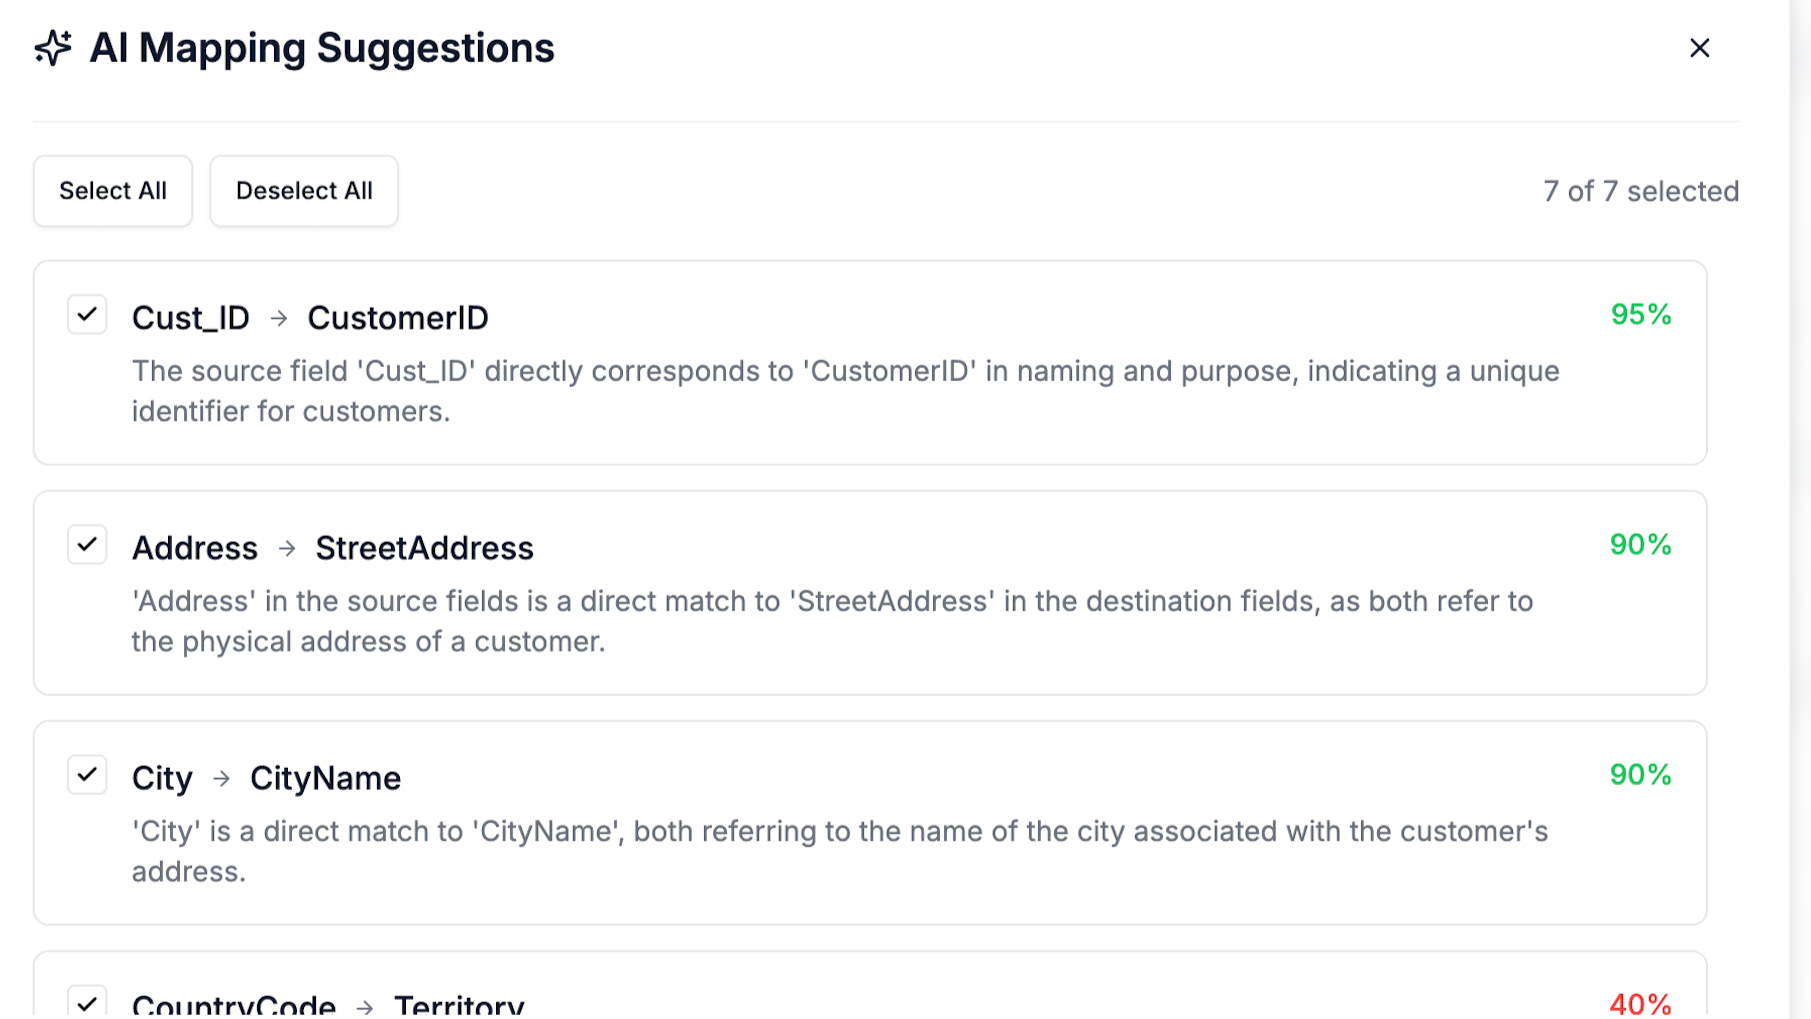Viewport: 1811px width, 1019px height.
Task: Click the arrow icon after CountryCode
Action: pos(365,1007)
